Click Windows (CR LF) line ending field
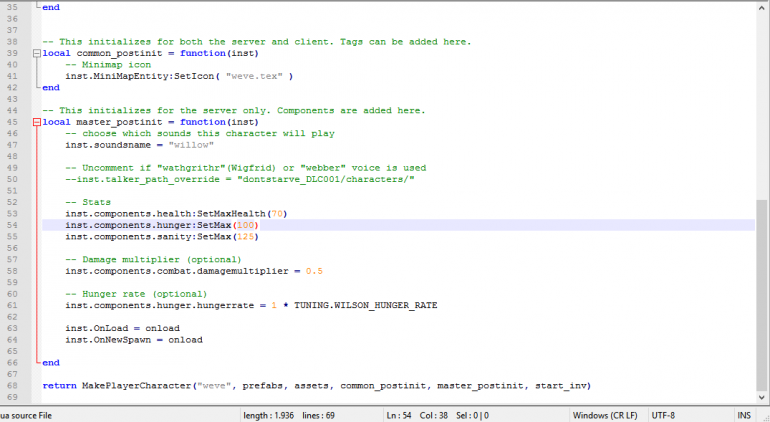This screenshot has height=422, width=770. coord(607,414)
